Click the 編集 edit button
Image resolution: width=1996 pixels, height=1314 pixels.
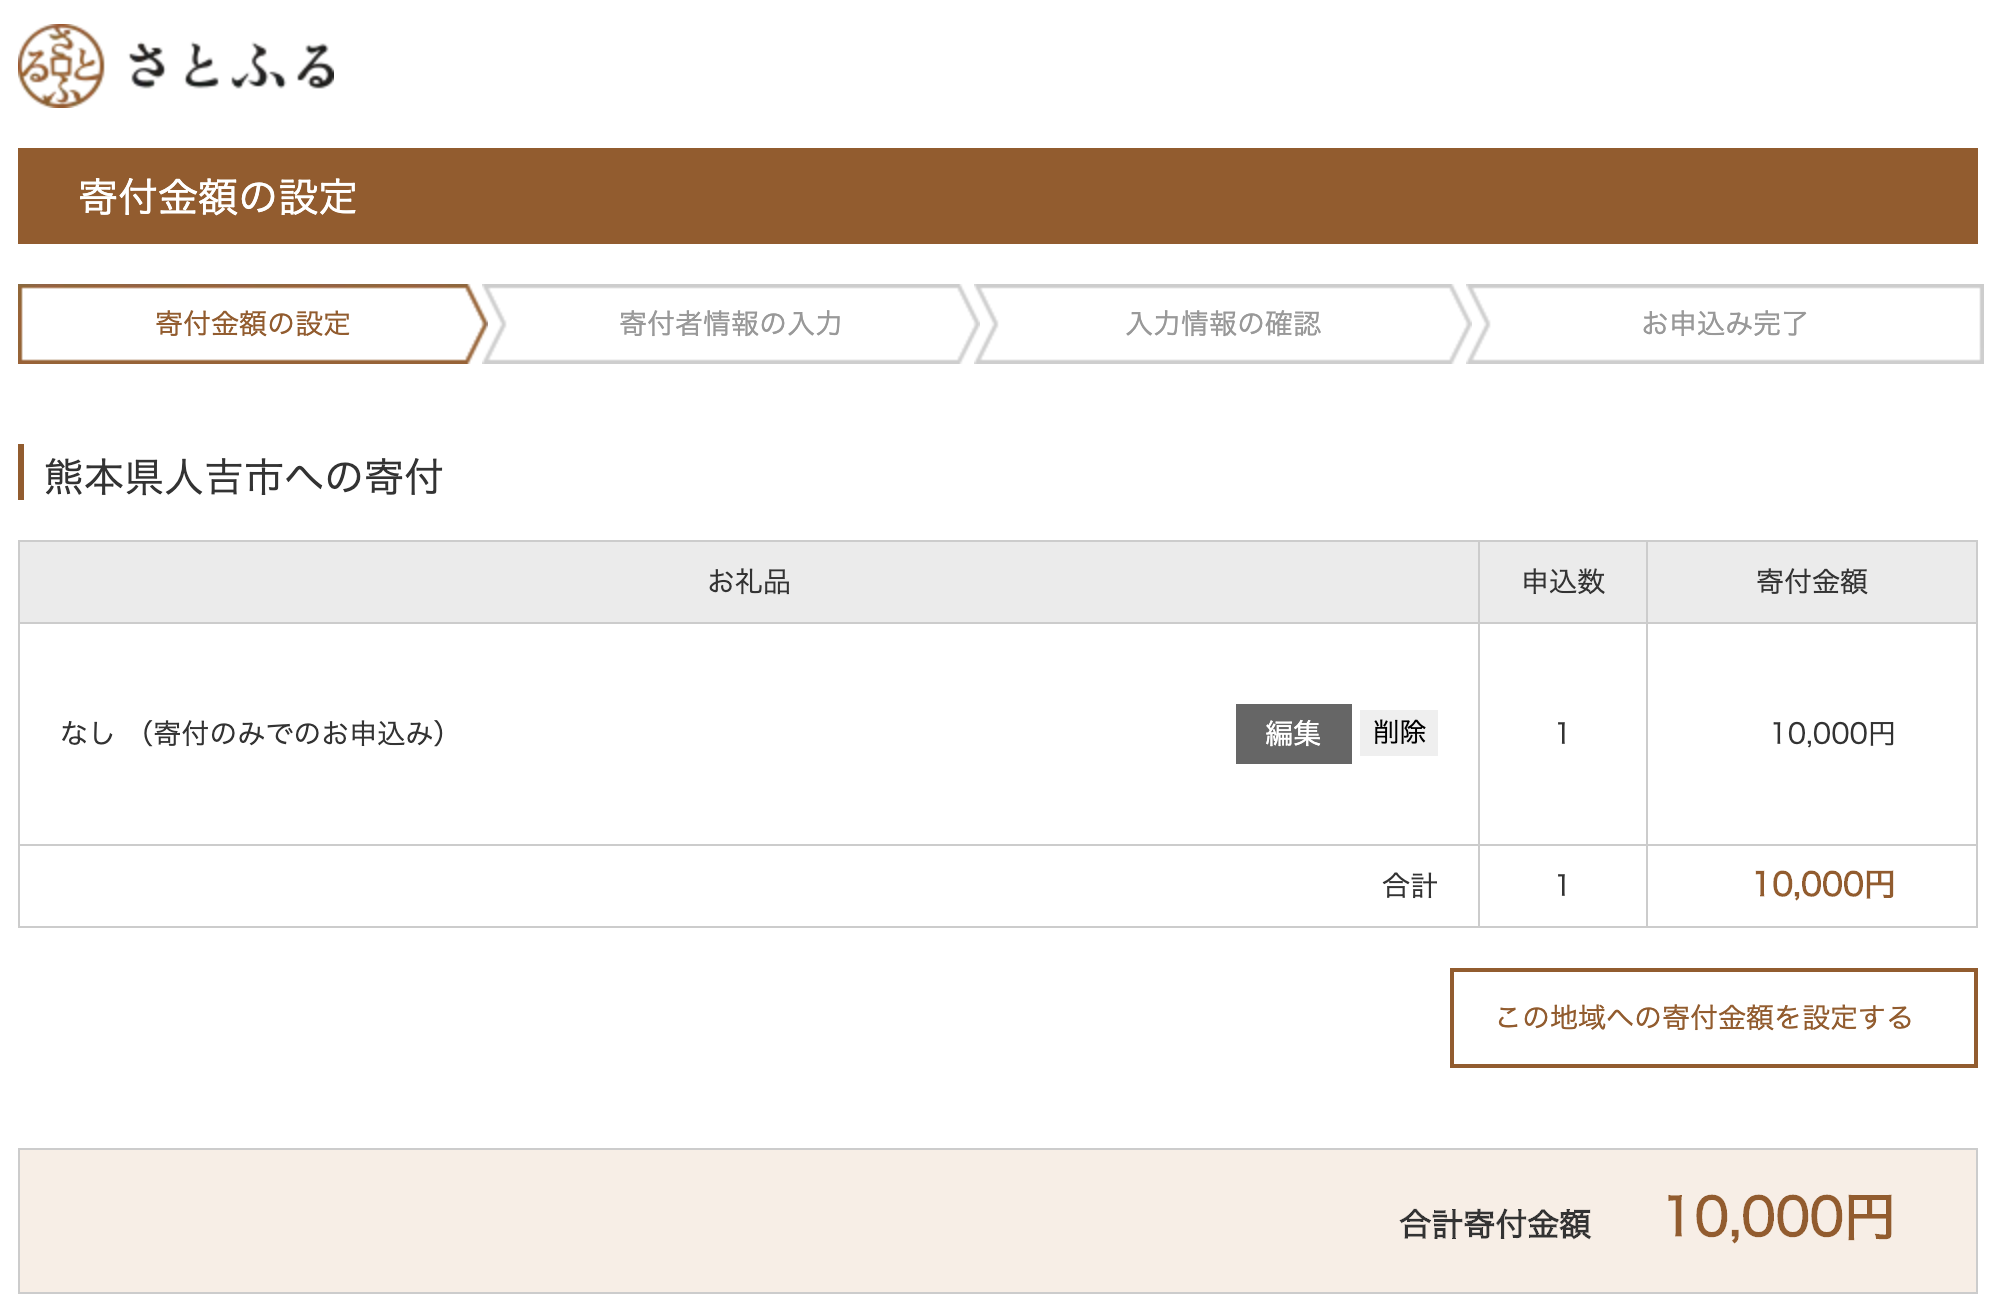pyautogui.click(x=1293, y=733)
